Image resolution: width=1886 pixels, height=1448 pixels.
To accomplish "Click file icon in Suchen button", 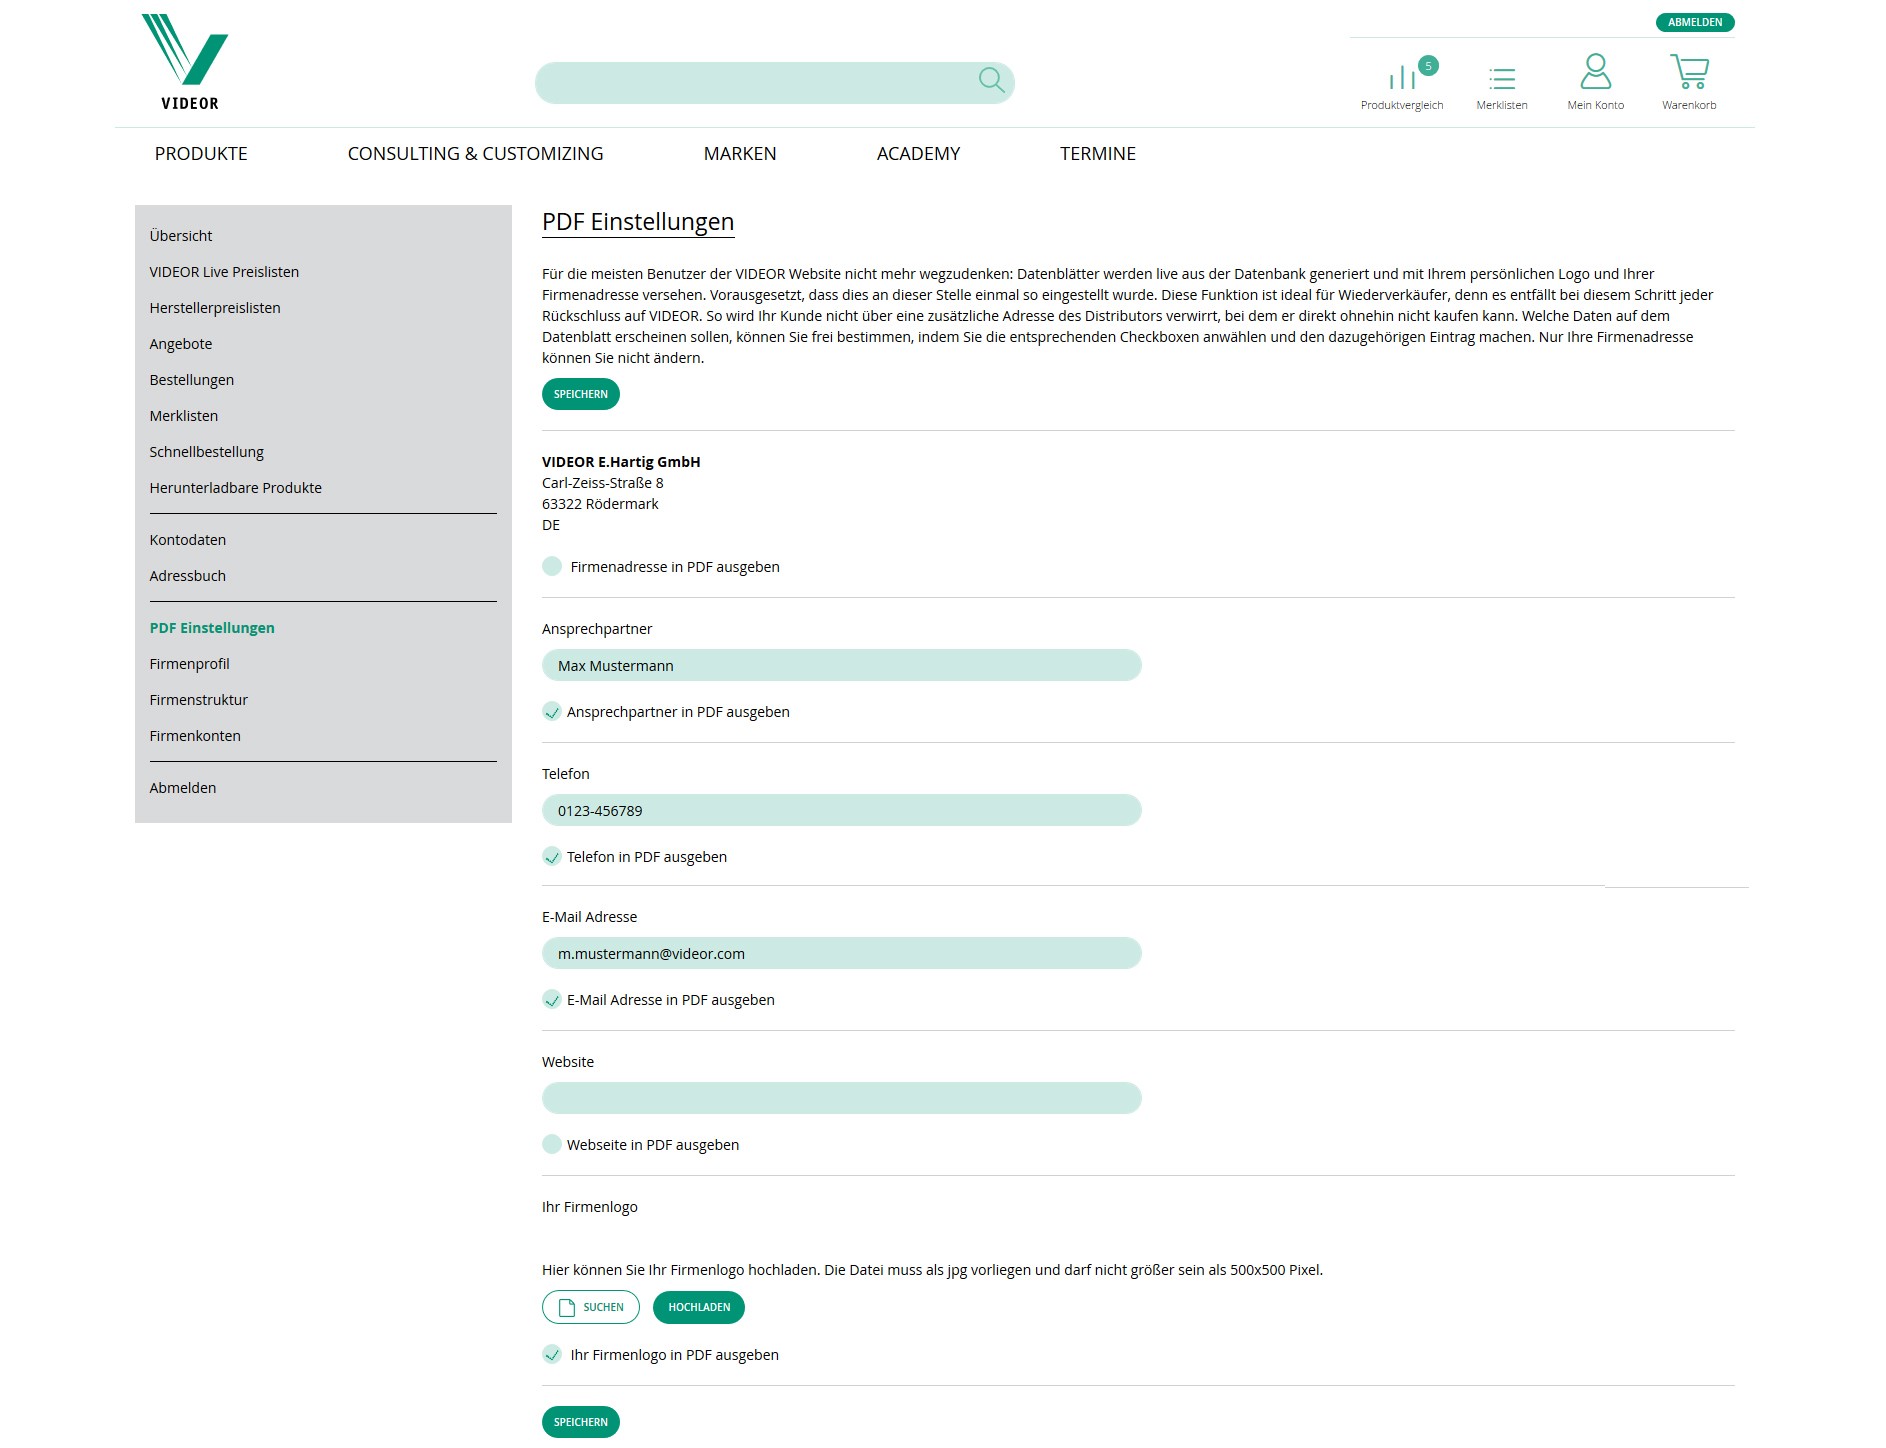I will tap(566, 1307).
